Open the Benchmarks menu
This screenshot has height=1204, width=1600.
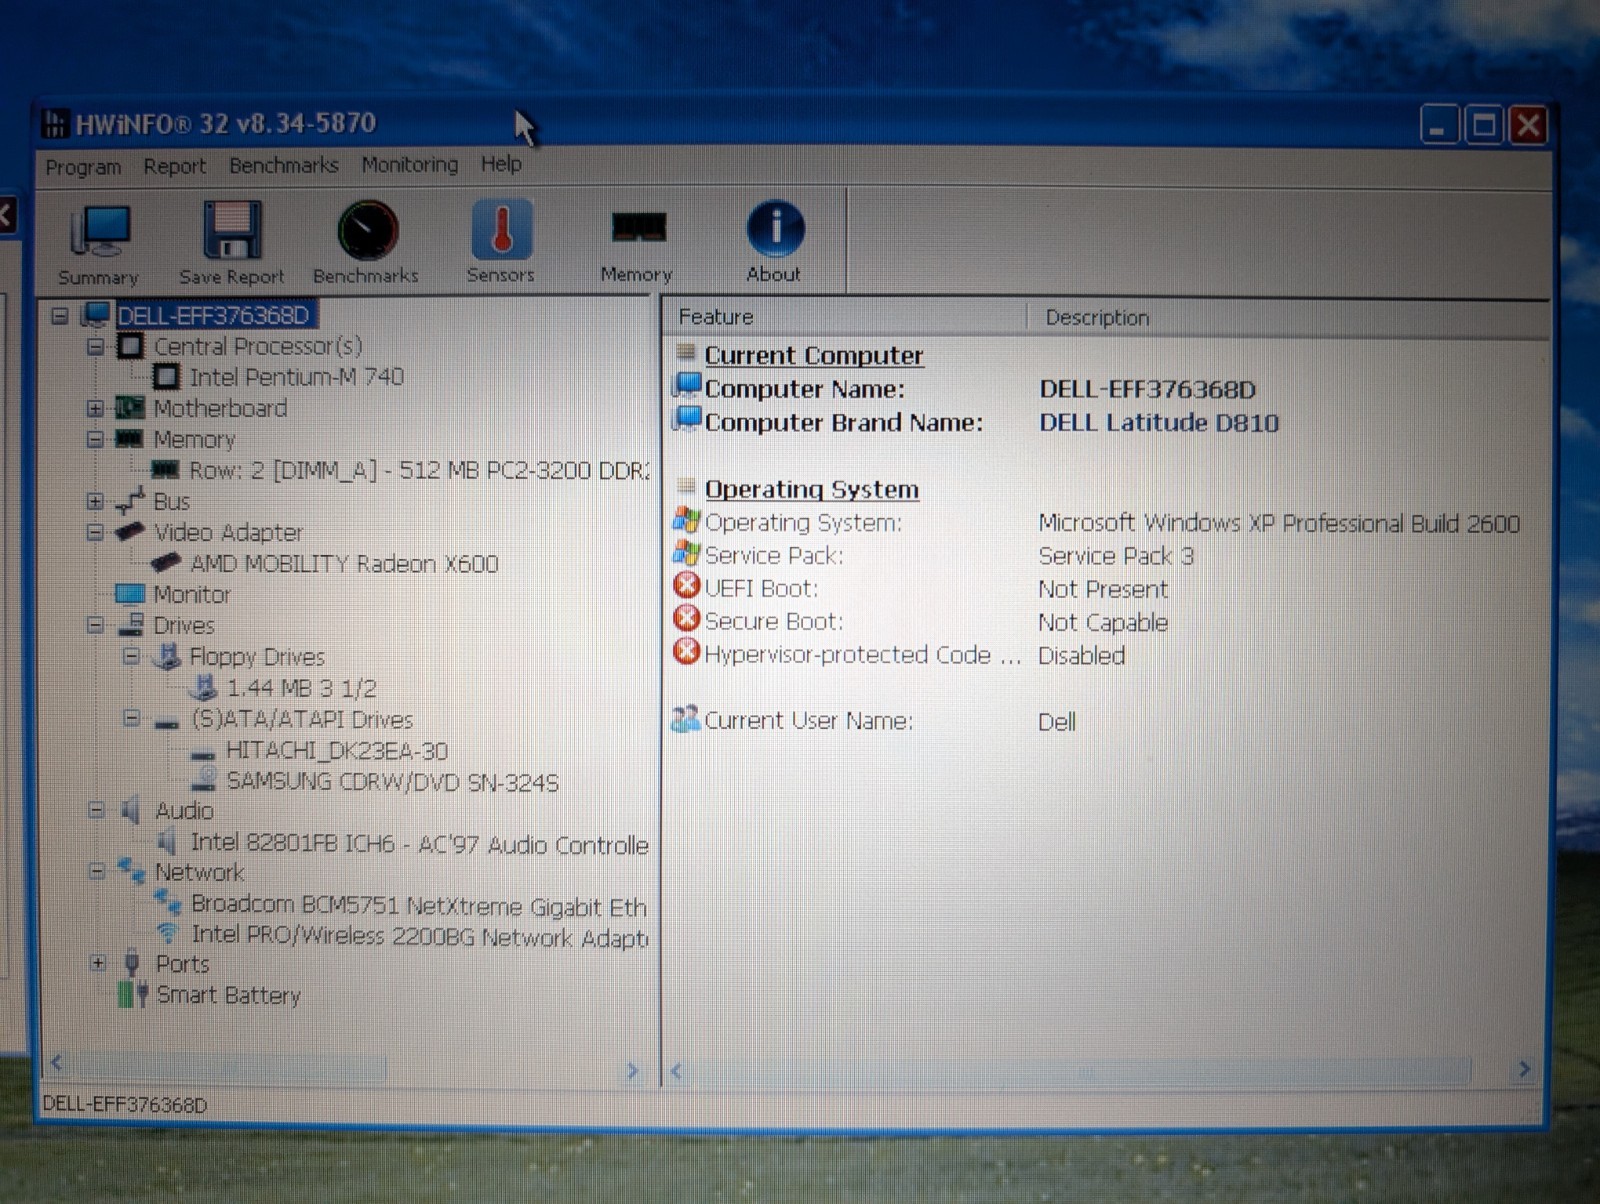coord(283,165)
